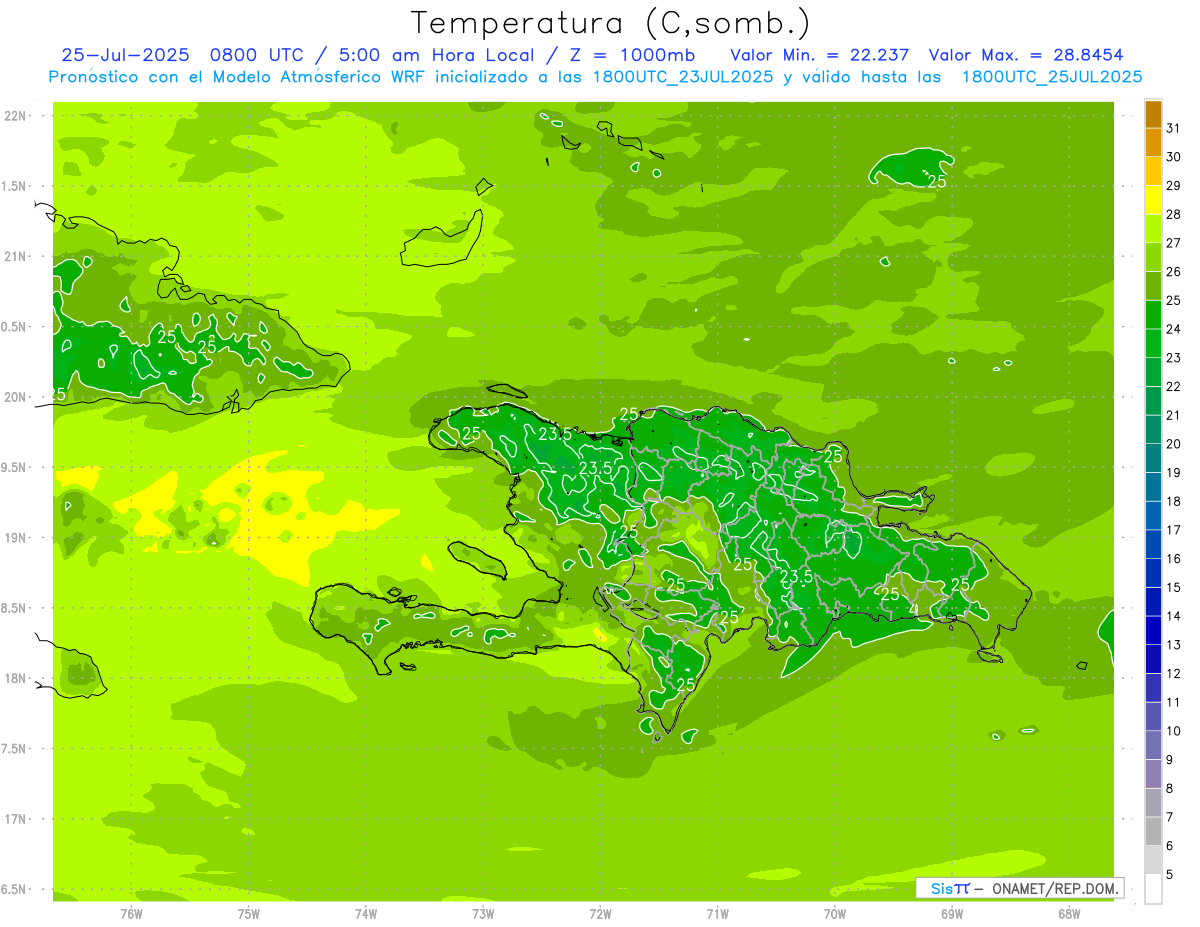This screenshot has height=927, width=1200.
Task: Select the "Z = 1000mb" level text
Action: [631, 55]
